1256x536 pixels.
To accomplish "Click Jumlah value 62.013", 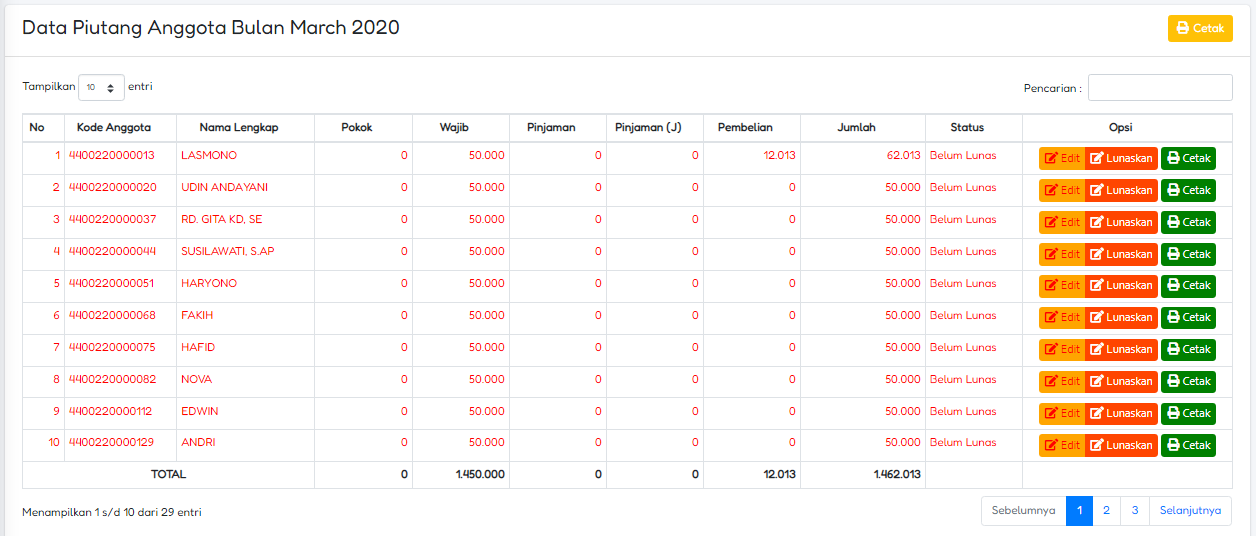I will pyautogui.click(x=903, y=156).
